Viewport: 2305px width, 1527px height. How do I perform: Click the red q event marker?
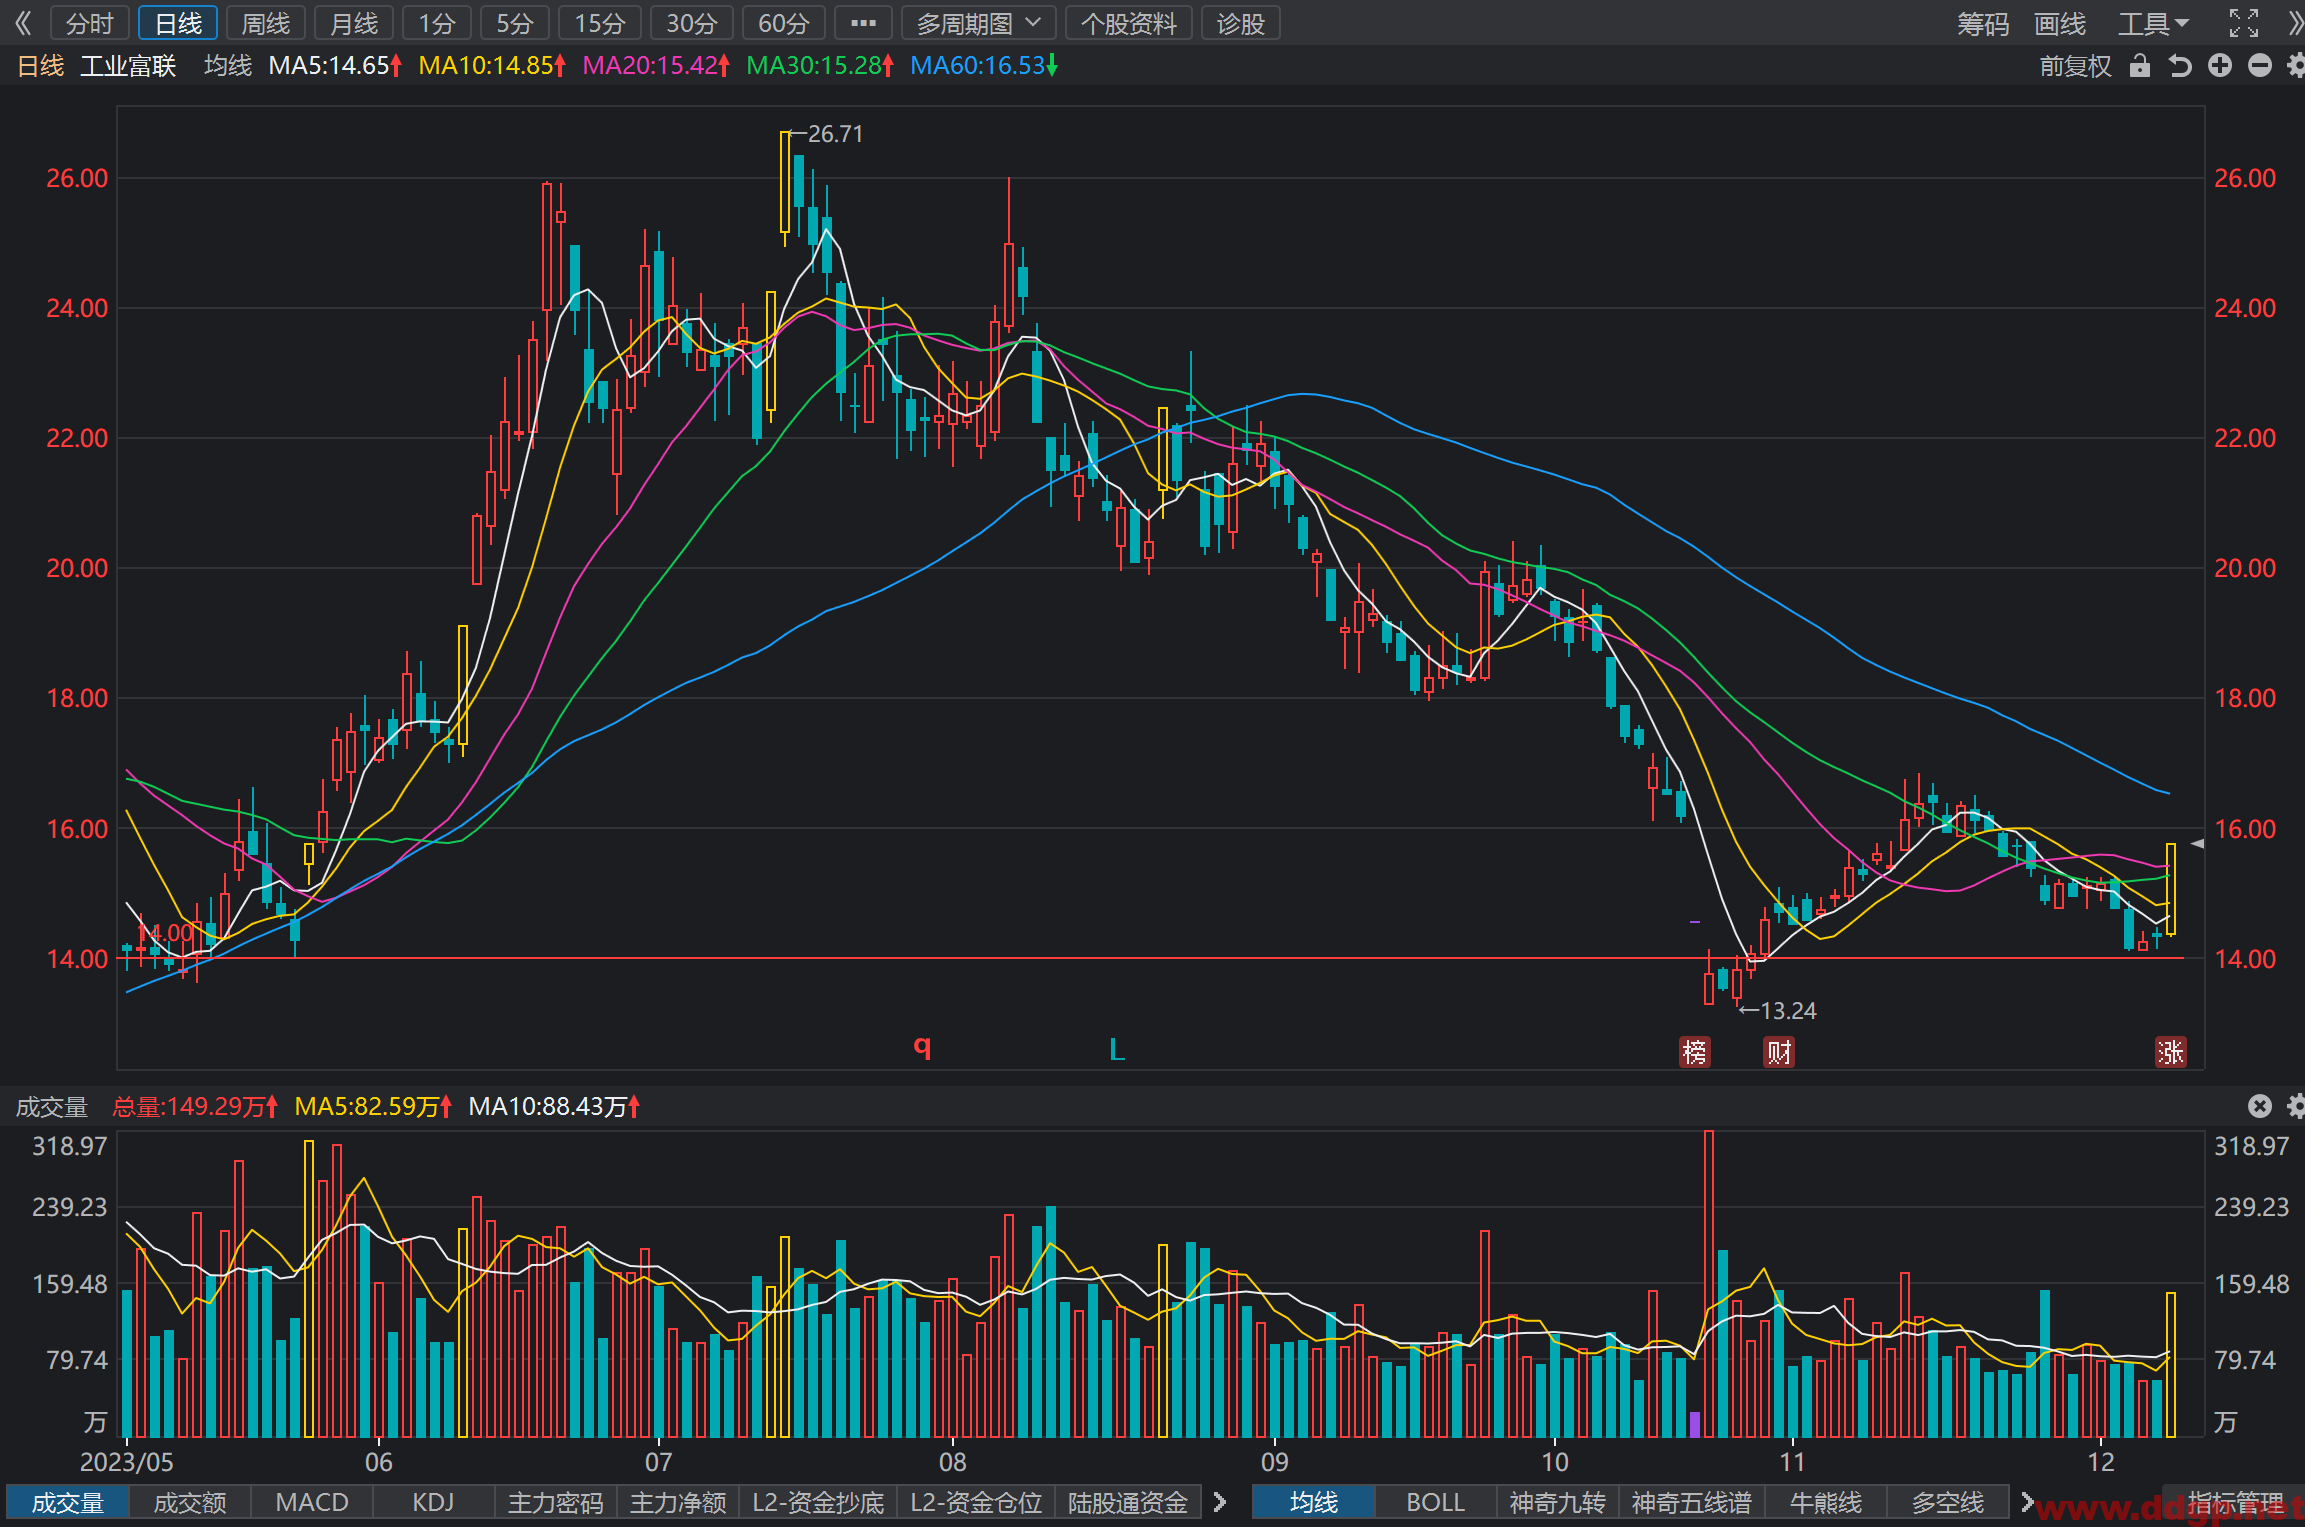point(922,1047)
